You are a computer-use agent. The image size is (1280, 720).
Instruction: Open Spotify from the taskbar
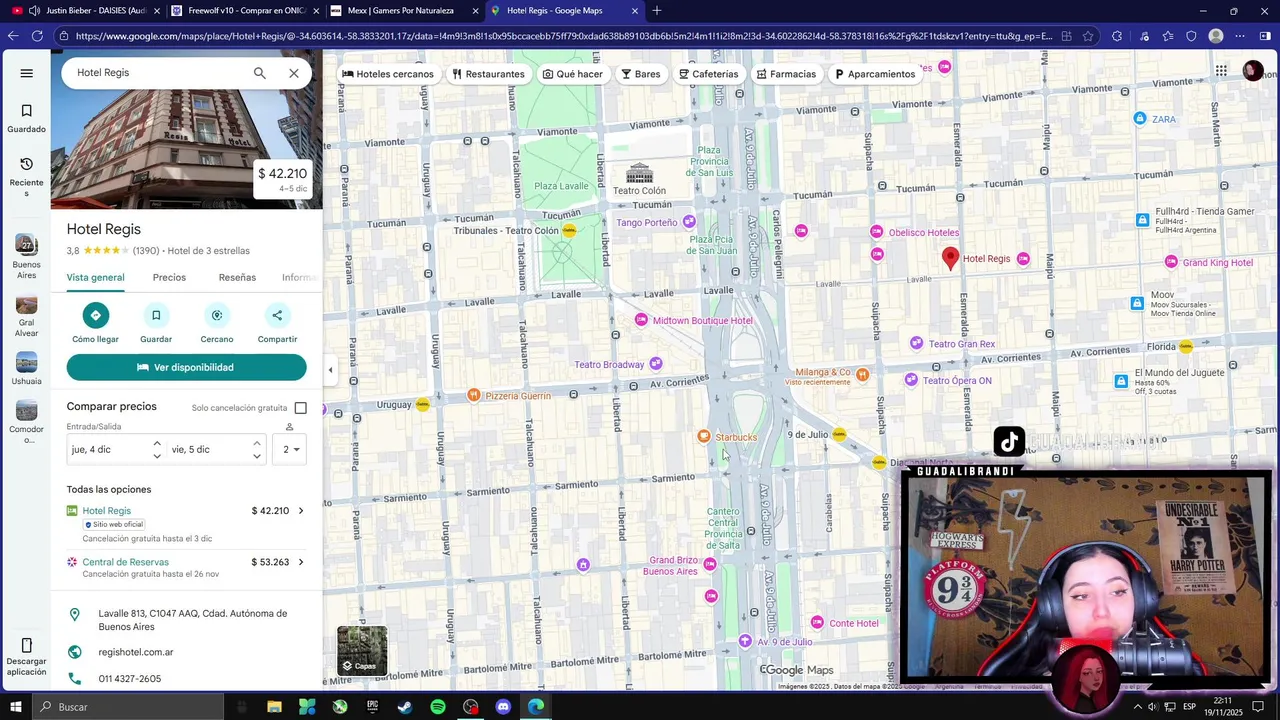point(438,707)
